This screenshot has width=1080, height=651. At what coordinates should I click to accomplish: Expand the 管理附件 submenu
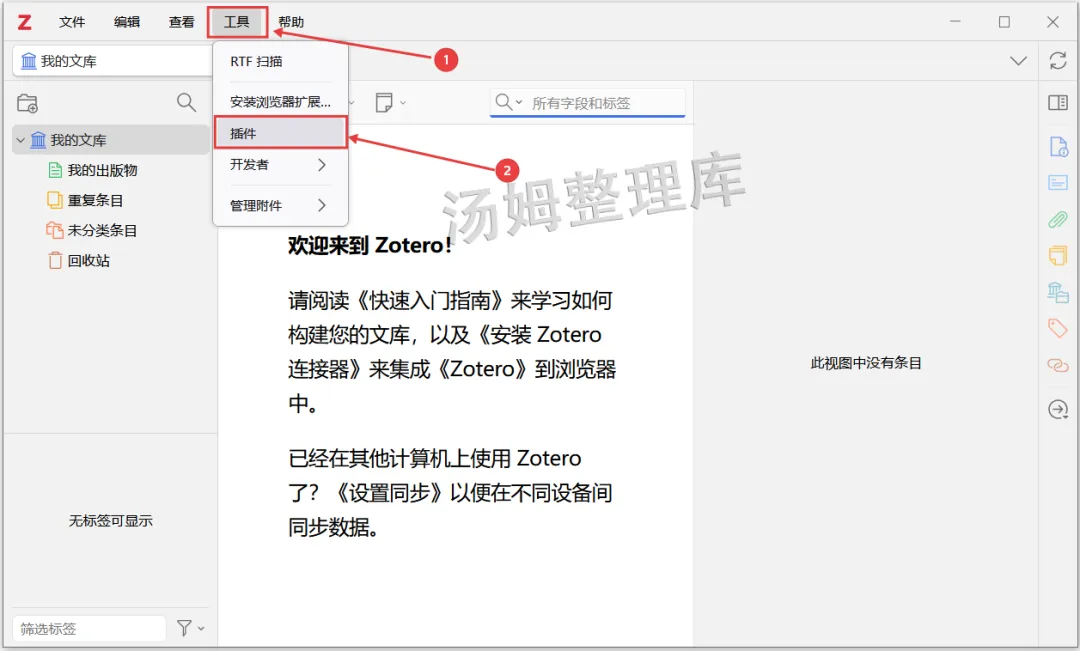280,205
